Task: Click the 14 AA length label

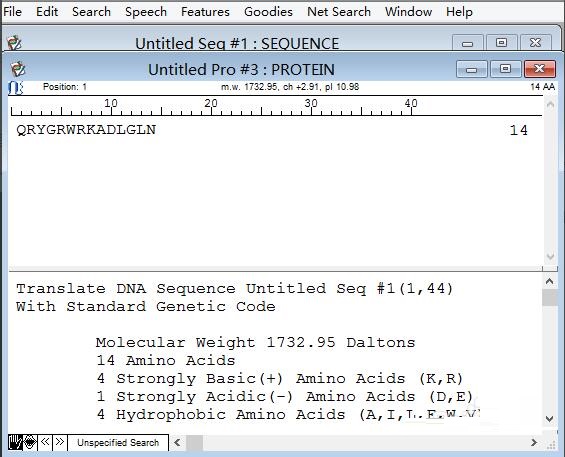Action: pos(542,87)
